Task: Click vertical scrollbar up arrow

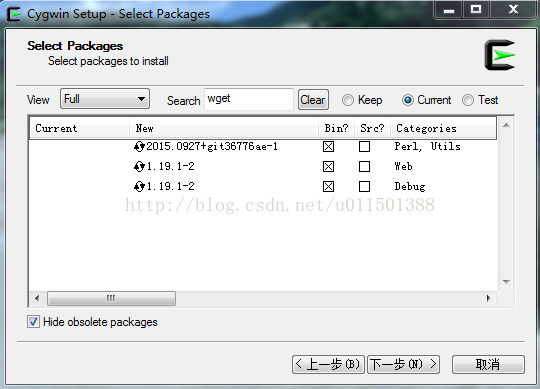Action: (x=506, y=125)
